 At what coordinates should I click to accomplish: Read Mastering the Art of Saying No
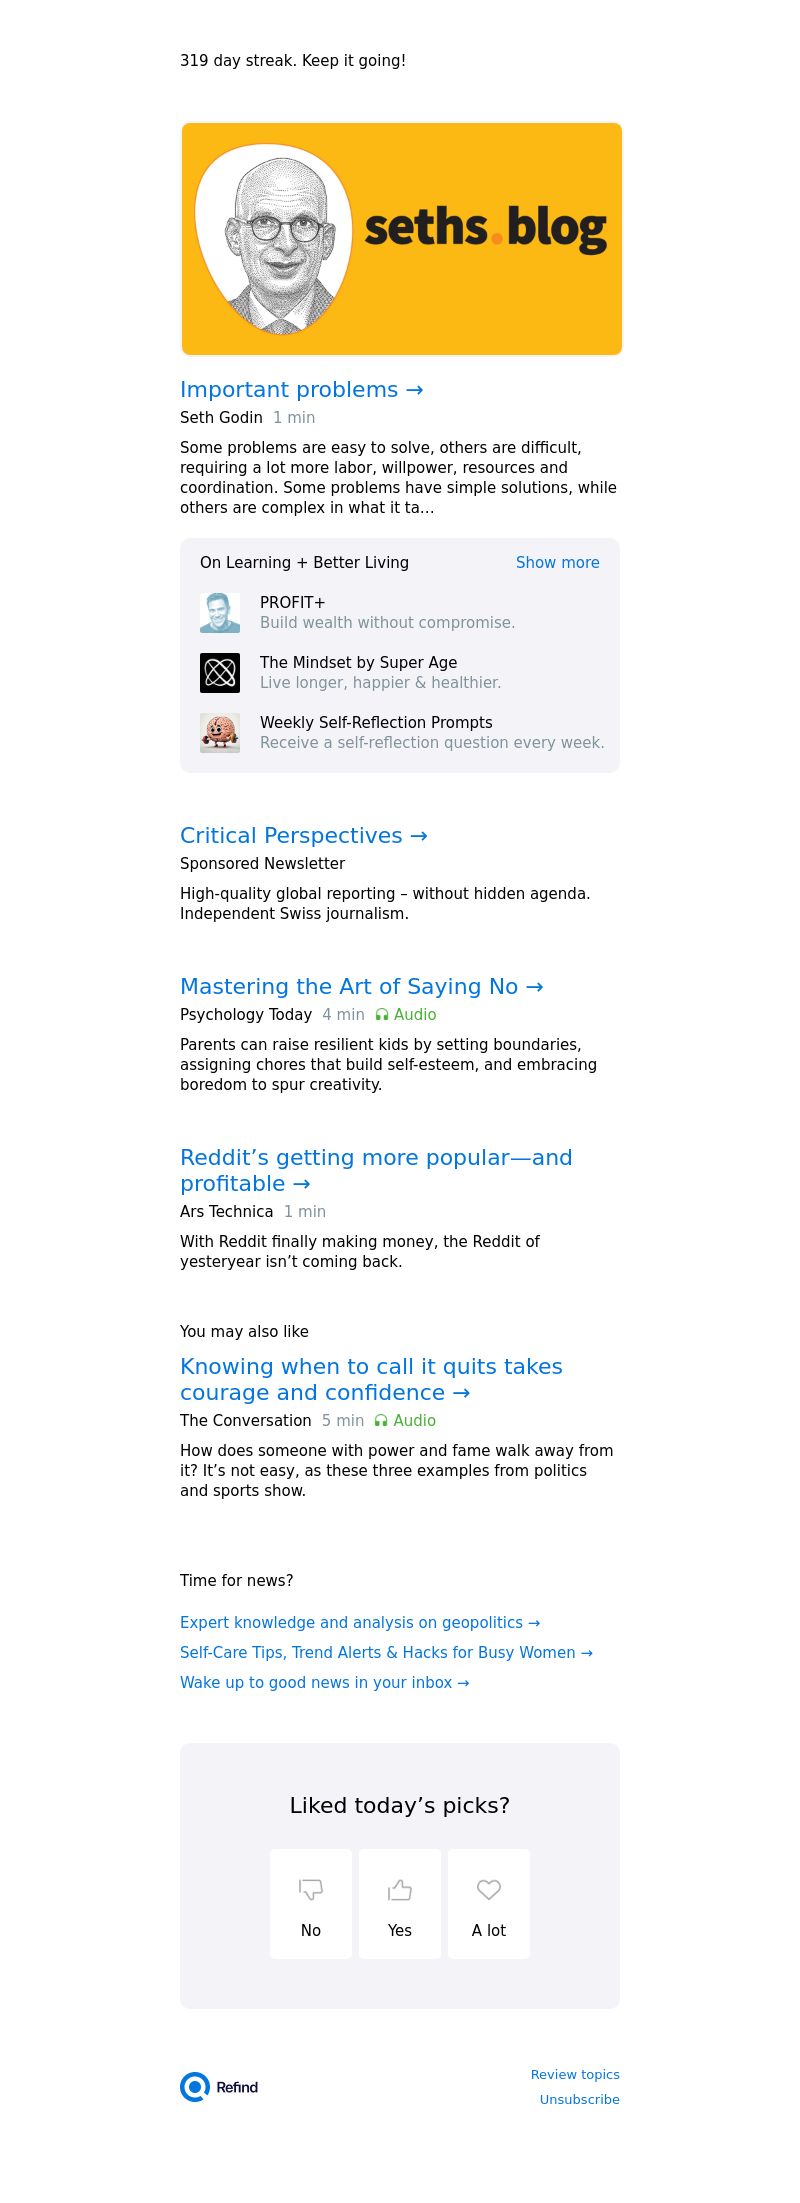click(362, 986)
